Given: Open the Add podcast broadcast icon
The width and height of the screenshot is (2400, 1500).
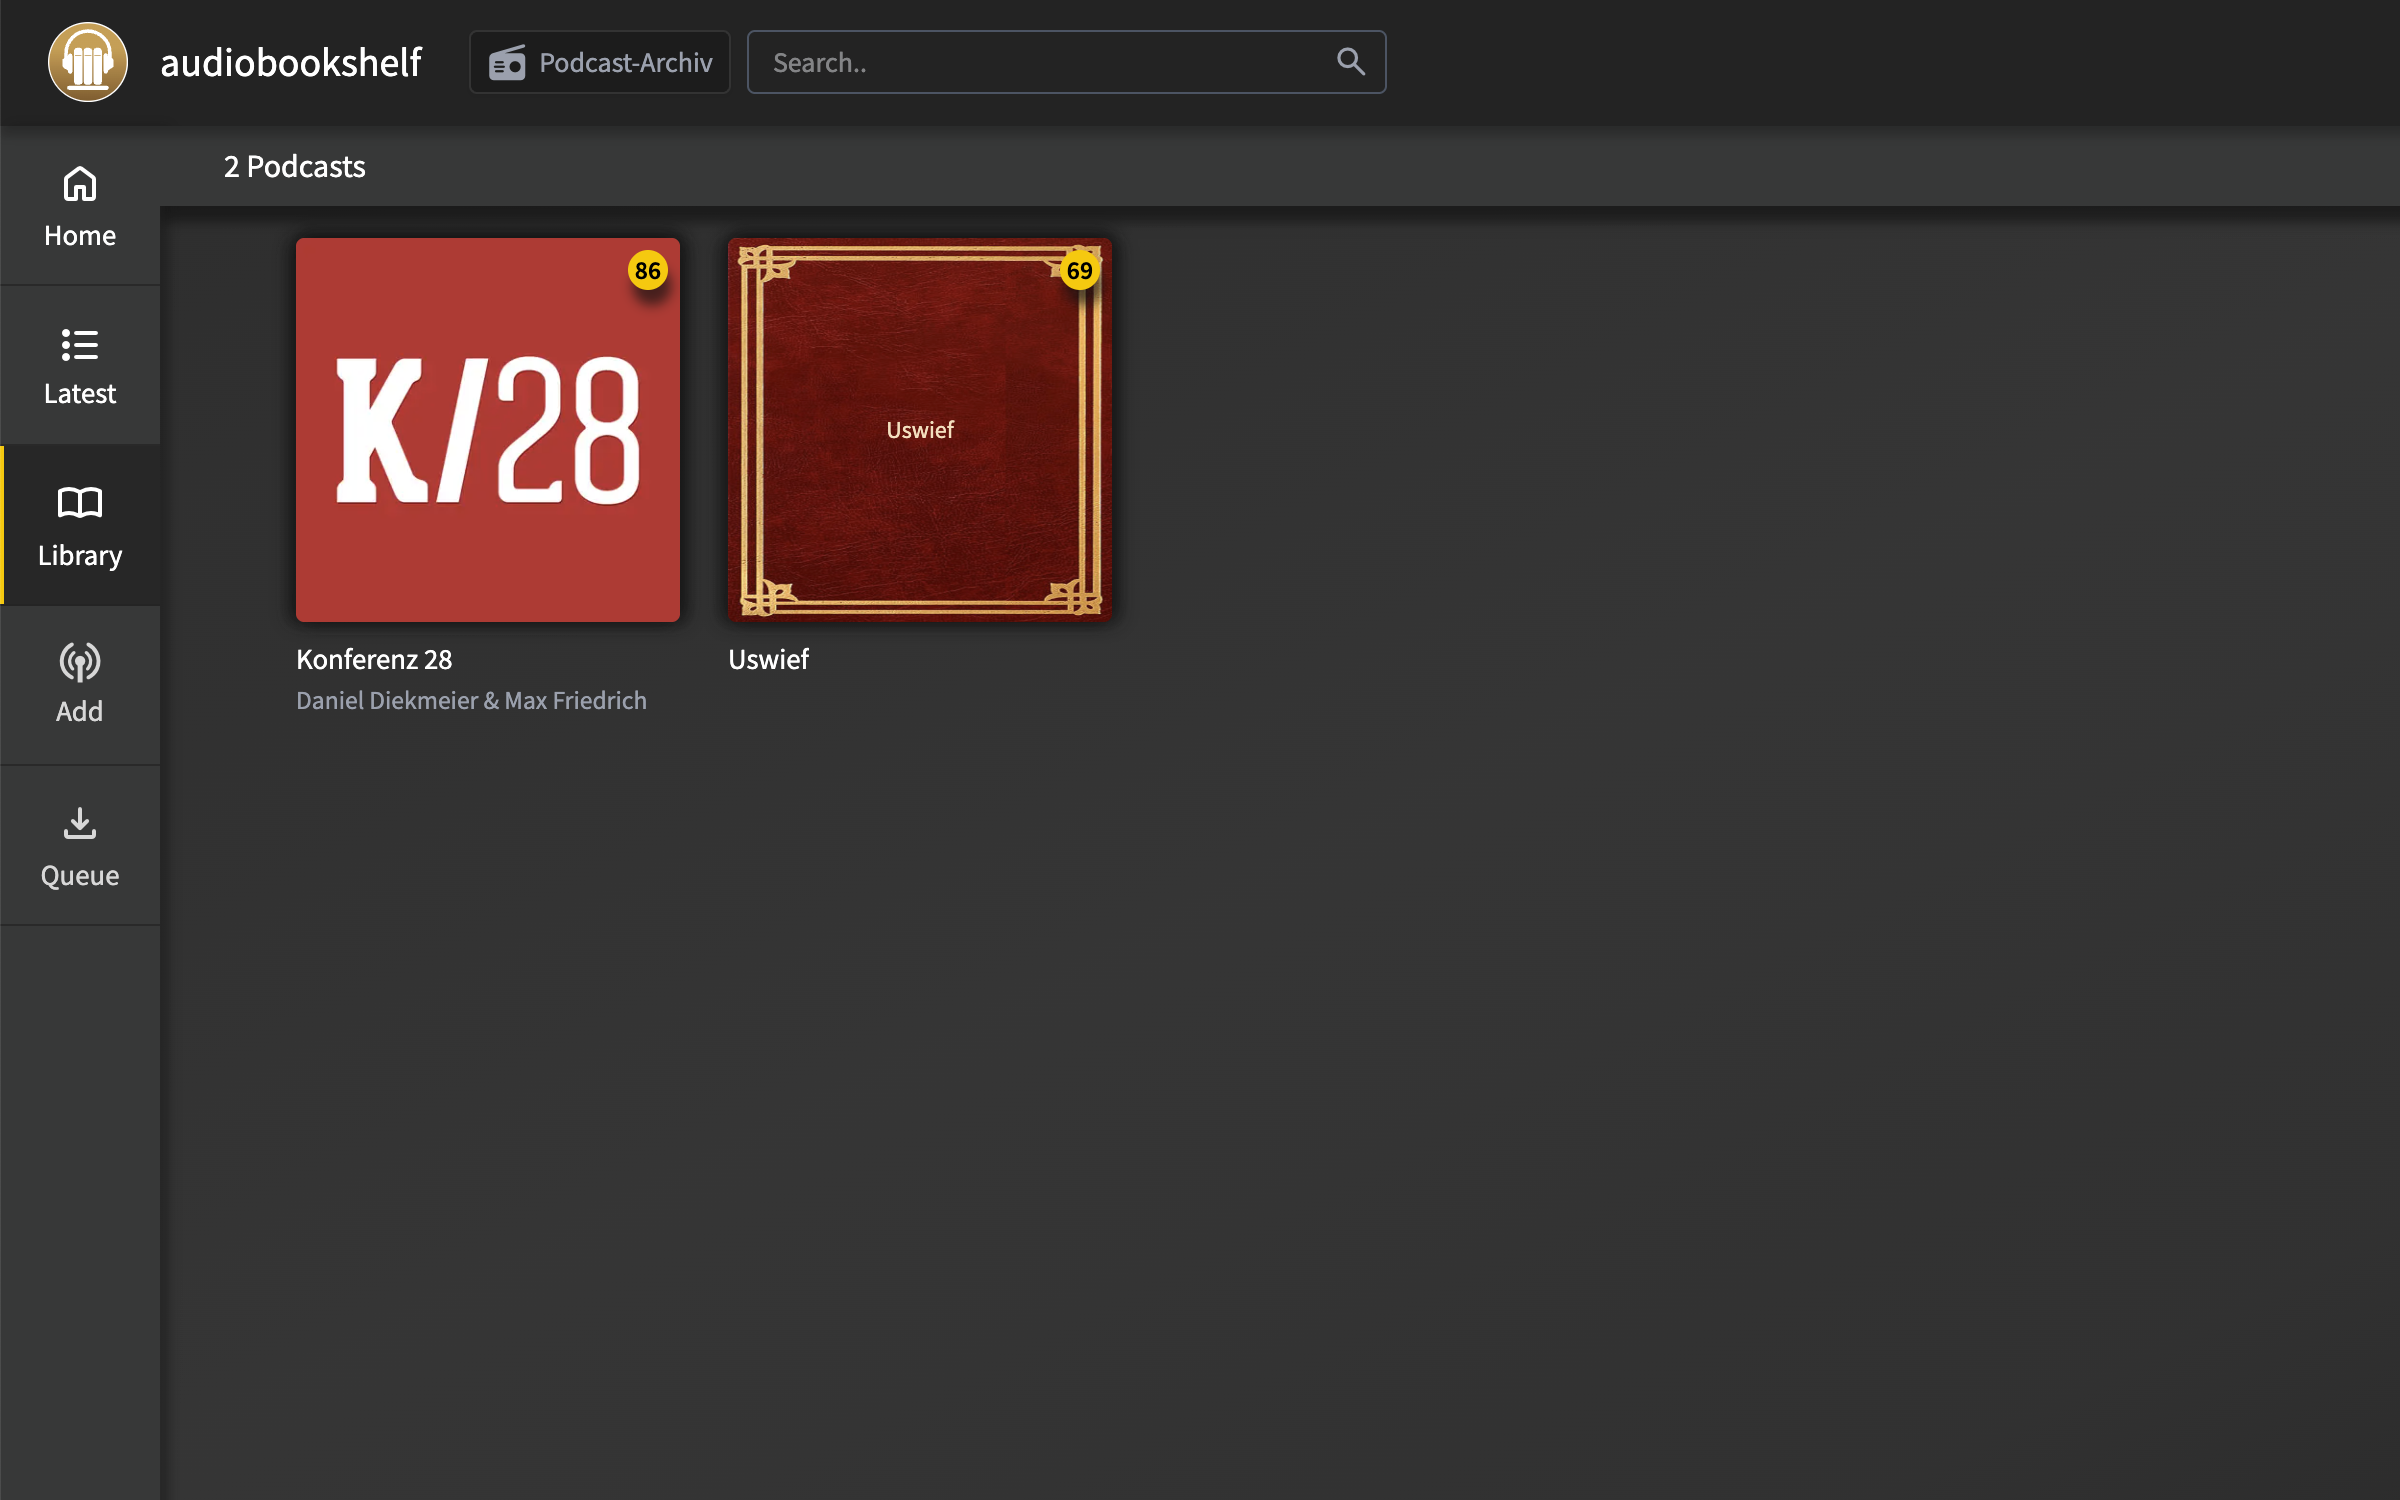Looking at the screenshot, I should [x=80, y=662].
